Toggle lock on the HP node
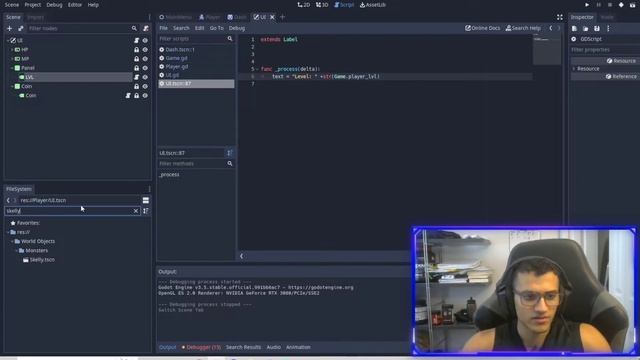Viewport: 640px width, 360px height. point(136,50)
